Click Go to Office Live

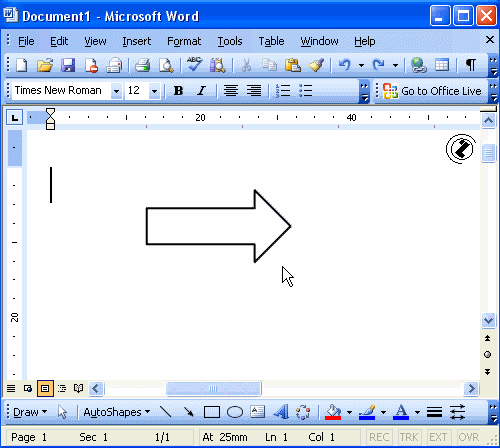click(x=432, y=91)
